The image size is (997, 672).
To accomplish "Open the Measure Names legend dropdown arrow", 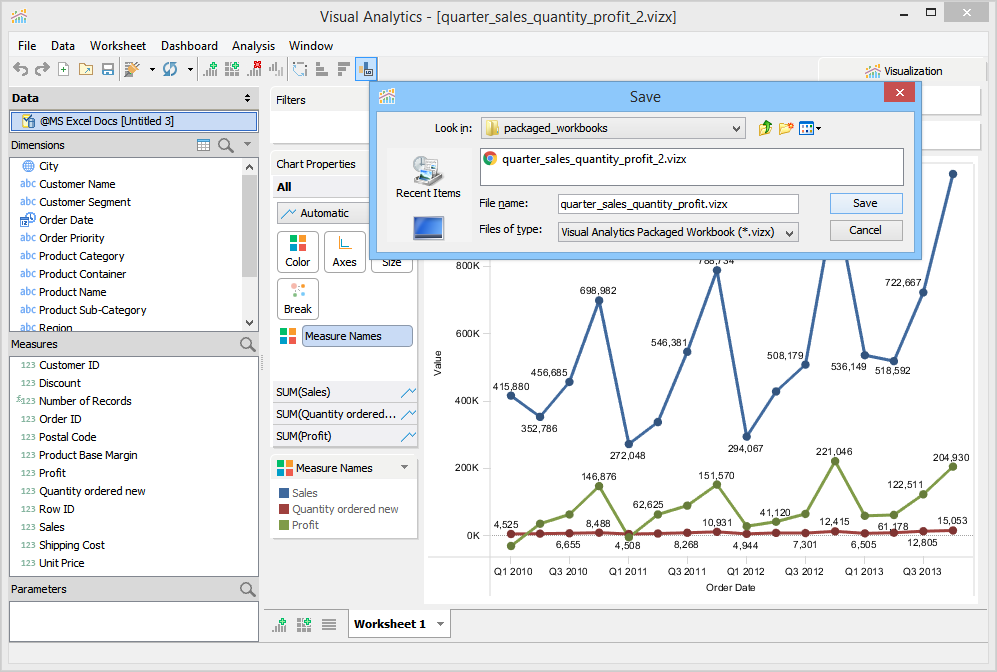I will tap(404, 467).
